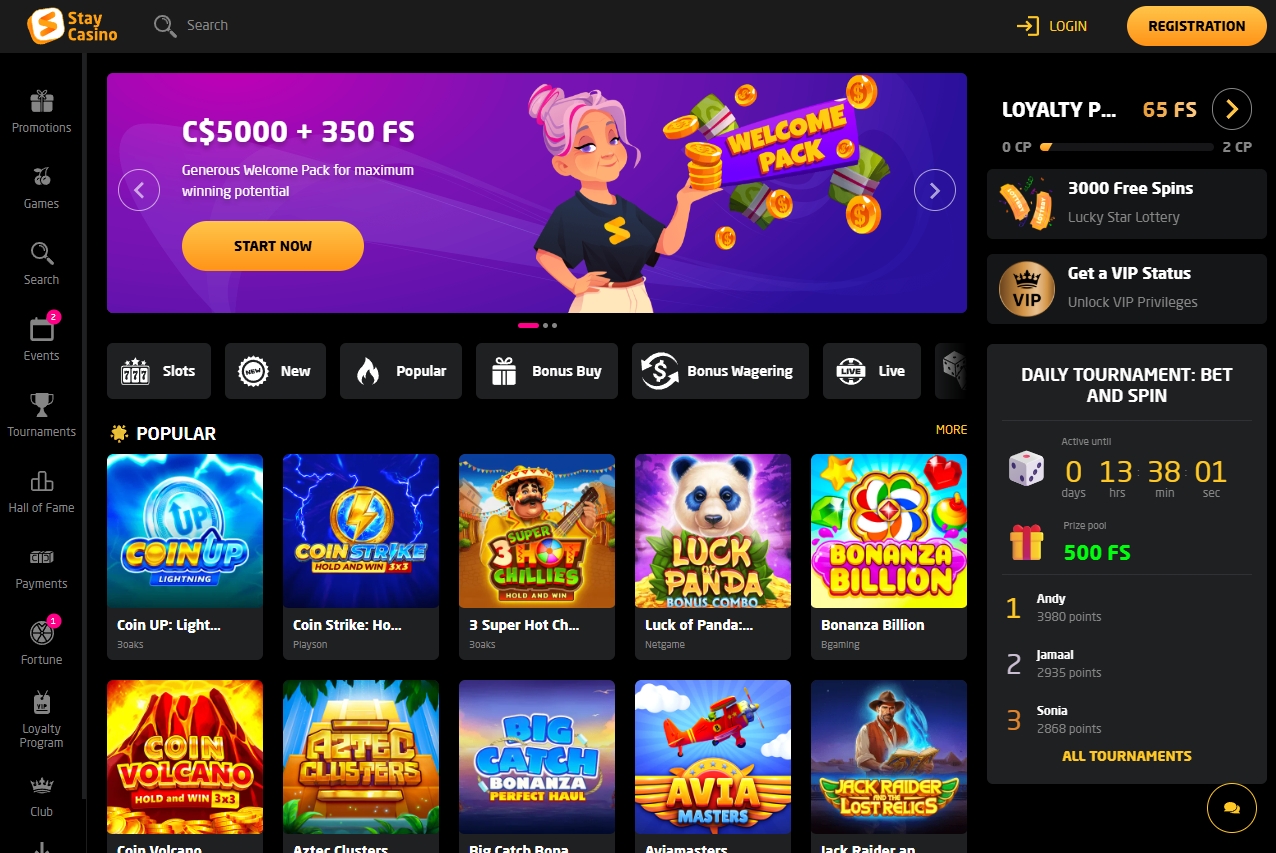Open Events calendar icon in sidebar
Image resolution: width=1276 pixels, height=853 pixels.
(x=42, y=329)
